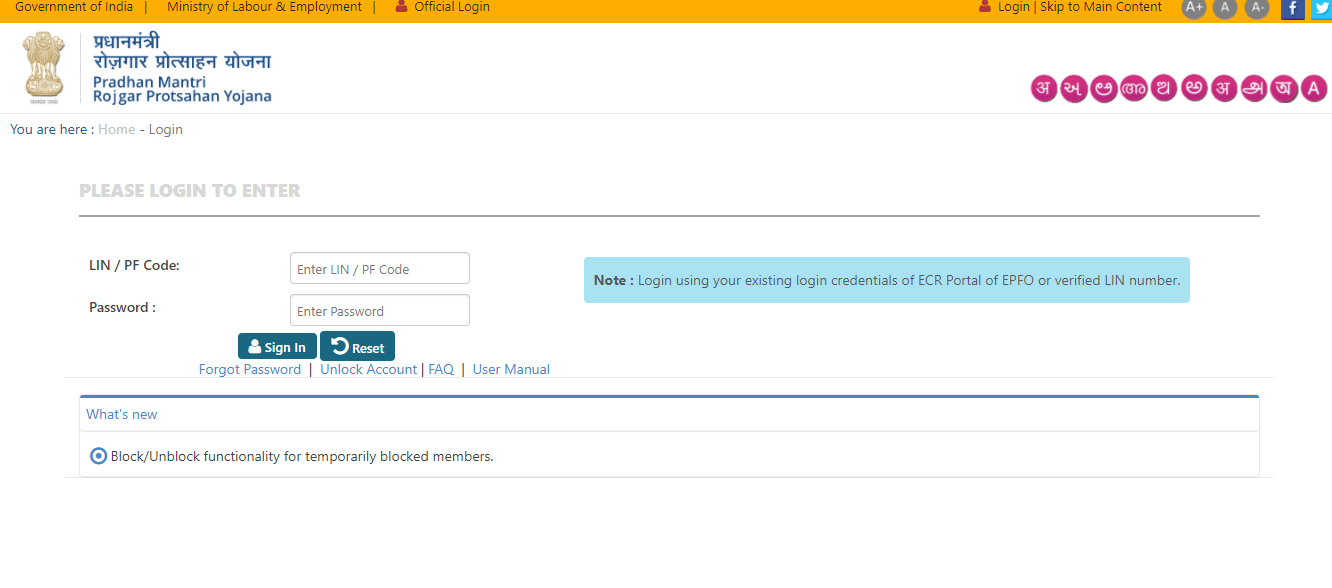Open the Ministry of Labour & Employment link
Image resolution: width=1332 pixels, height=588 pixels.
pyautogui.click(x=264, y=7)
